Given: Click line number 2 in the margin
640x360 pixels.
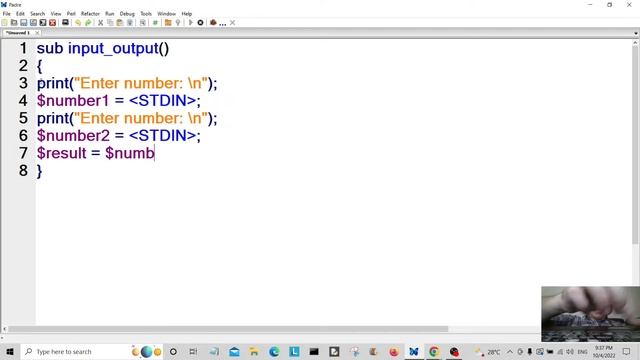Looking at the screenshot, I should pyautogui.click(x=23, y=66).
